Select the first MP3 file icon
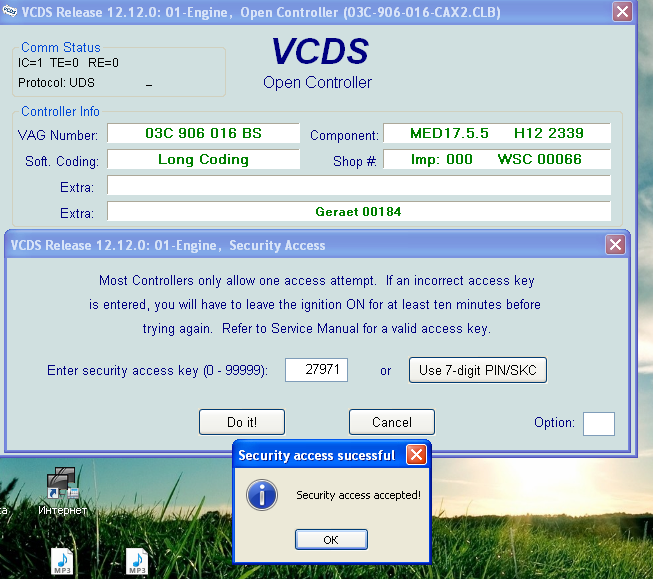Viewport: 653px width, 579px height. tap(62, 561)
